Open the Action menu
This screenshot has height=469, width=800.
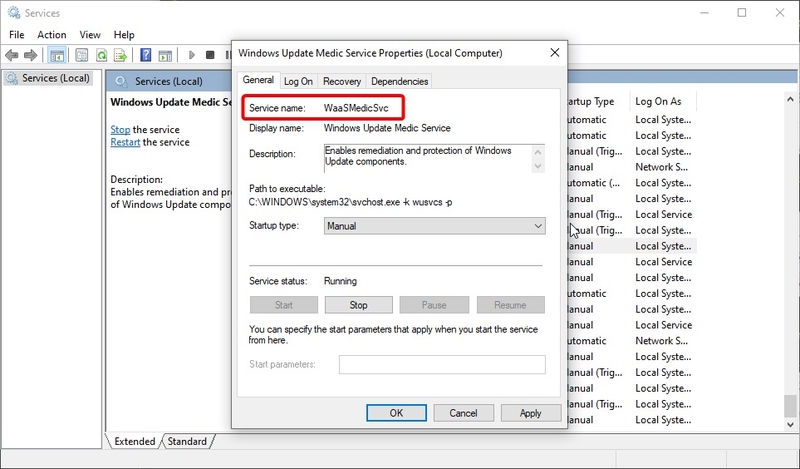coord(52,35)
